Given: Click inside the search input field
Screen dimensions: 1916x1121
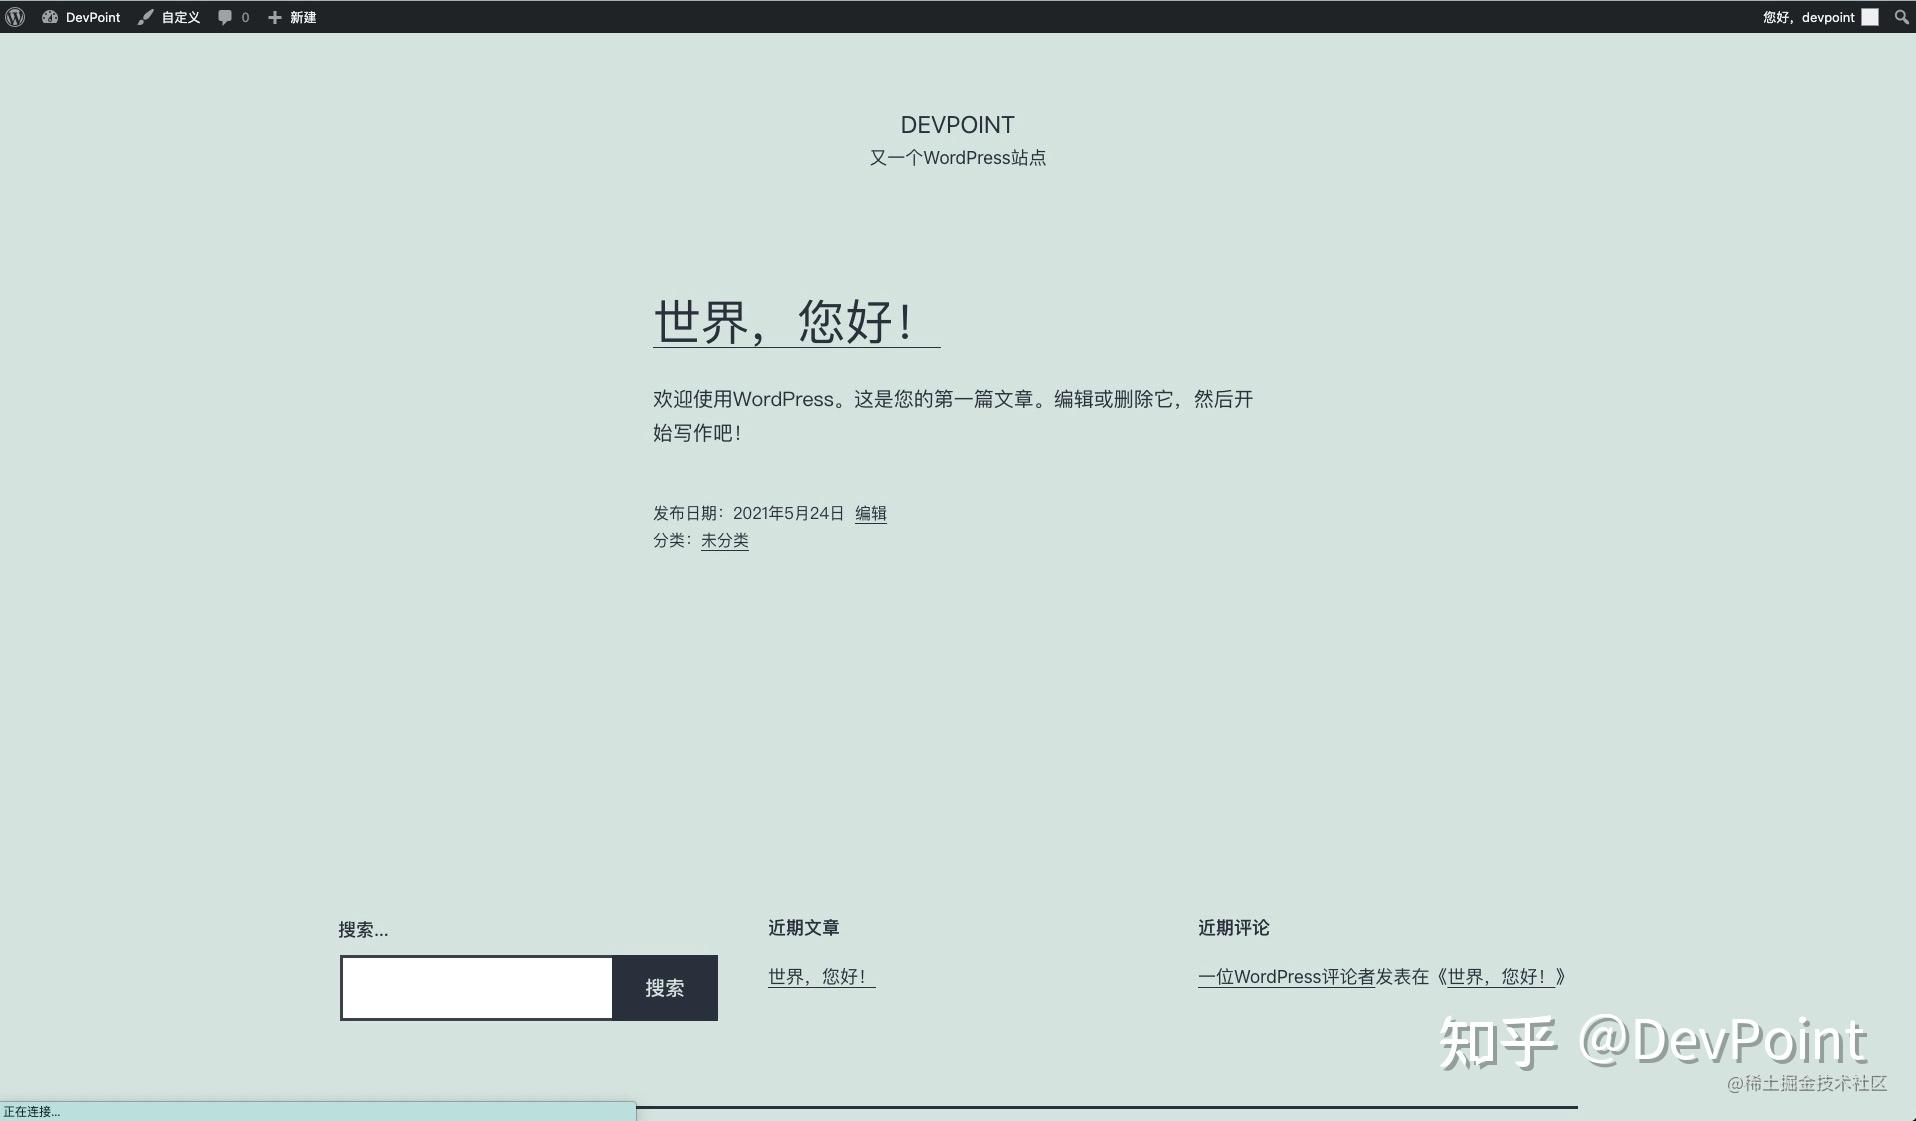Looking at the screenshot, I should (476, 988).
